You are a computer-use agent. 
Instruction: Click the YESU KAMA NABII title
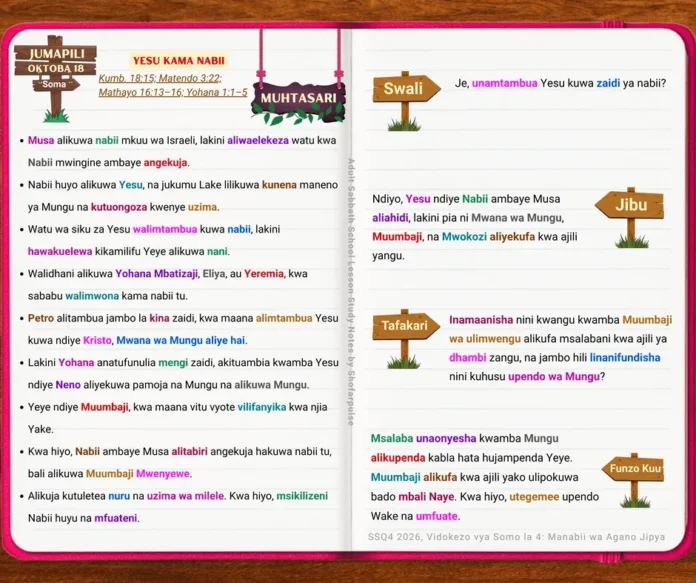pos(179,60)
